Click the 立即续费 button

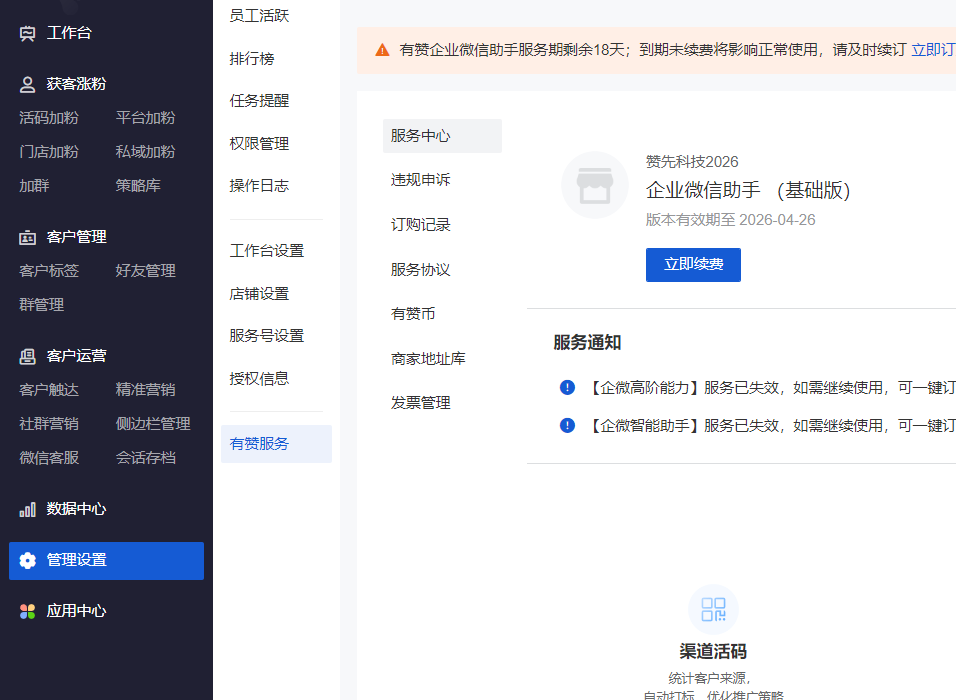click(693, 265)
